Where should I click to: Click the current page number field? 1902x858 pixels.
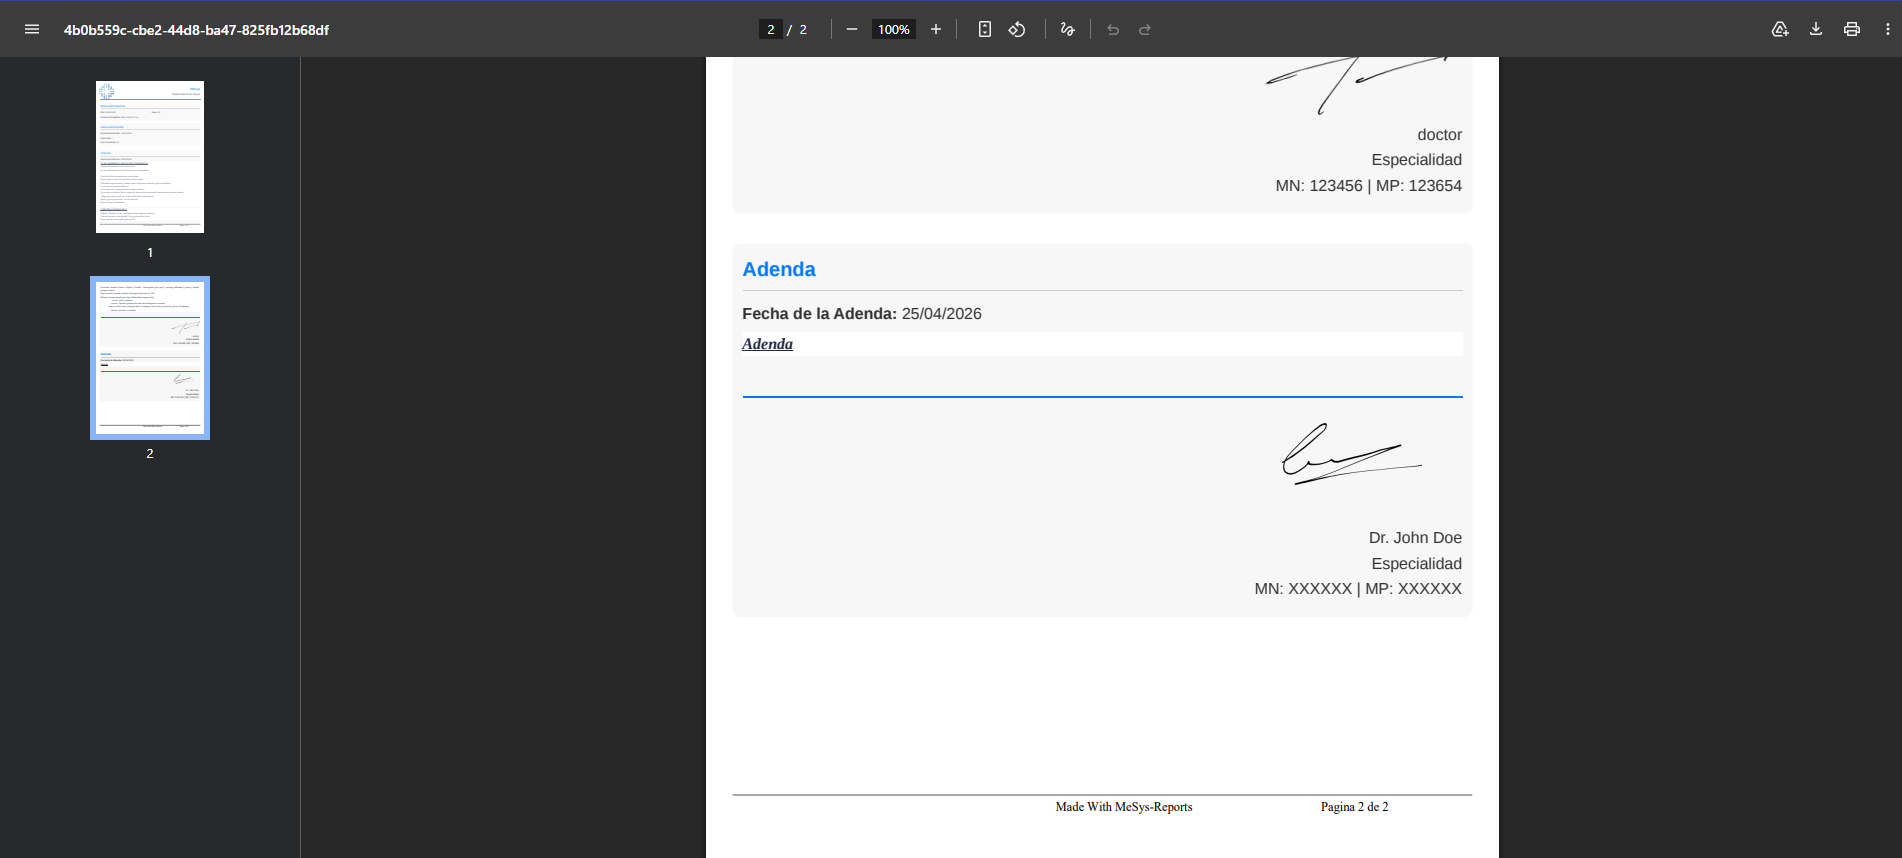770,29
